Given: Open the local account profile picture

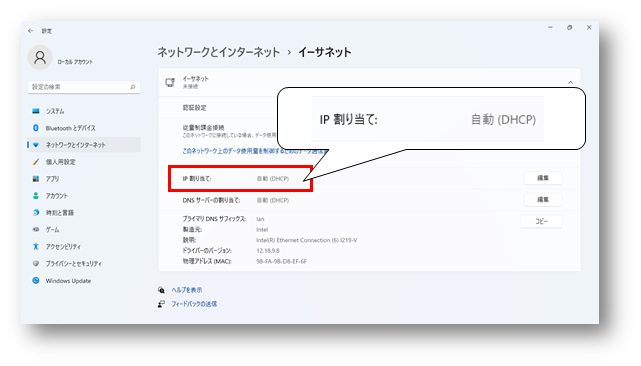Looking at the screenshot, I should click(x=40, y=57).
